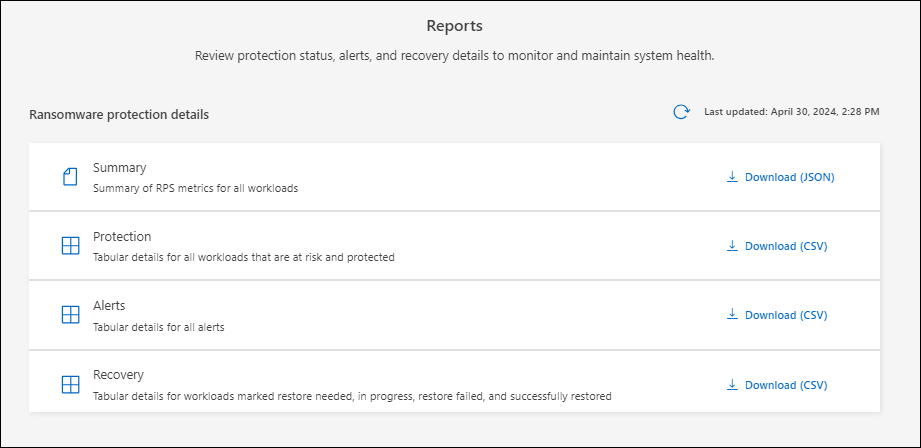Click the Last updated timestamp text

point(792,112)
